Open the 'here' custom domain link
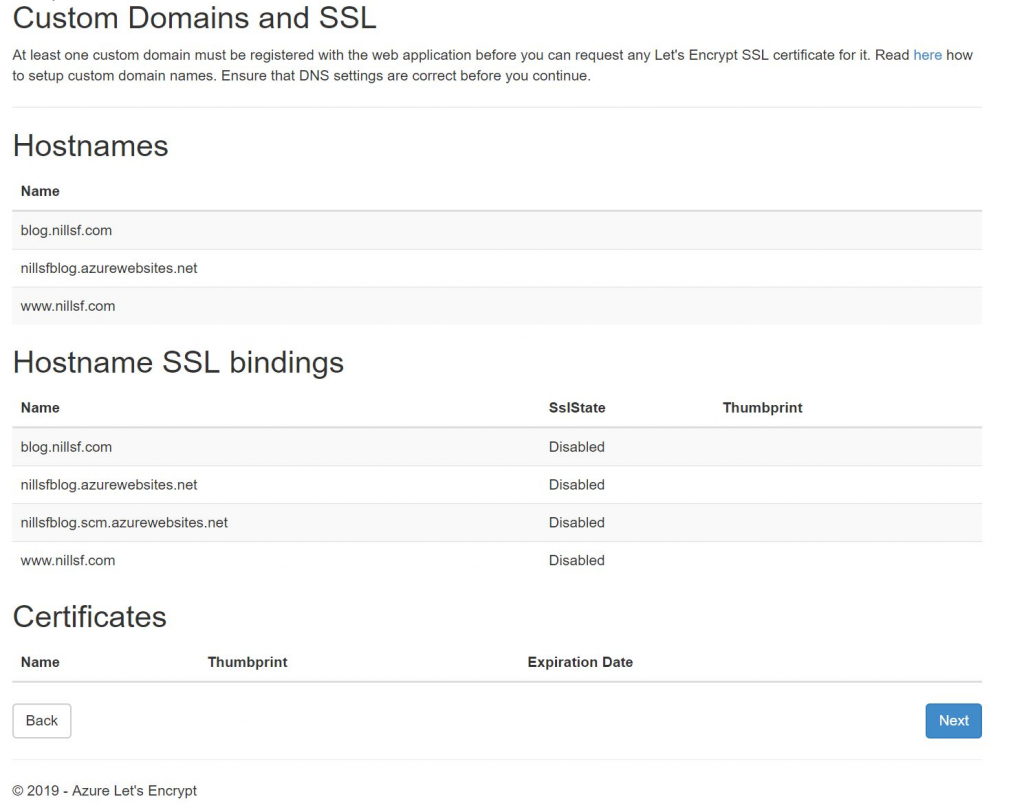This screenshot has height=810, width=1024. pyautogui.click(x=927, y=55)
